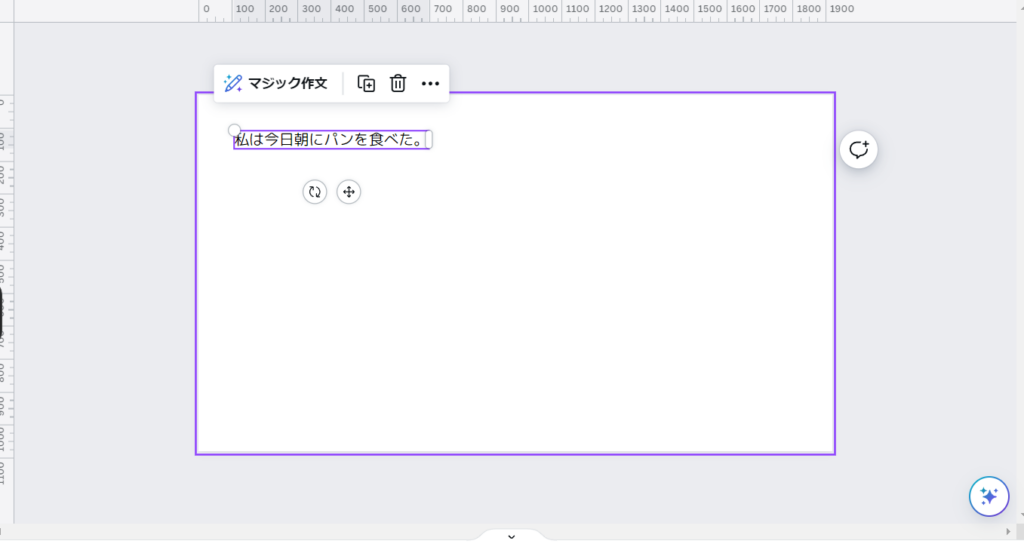
Task: Click the circular rotate handle below text
Action: coord(314,192)
